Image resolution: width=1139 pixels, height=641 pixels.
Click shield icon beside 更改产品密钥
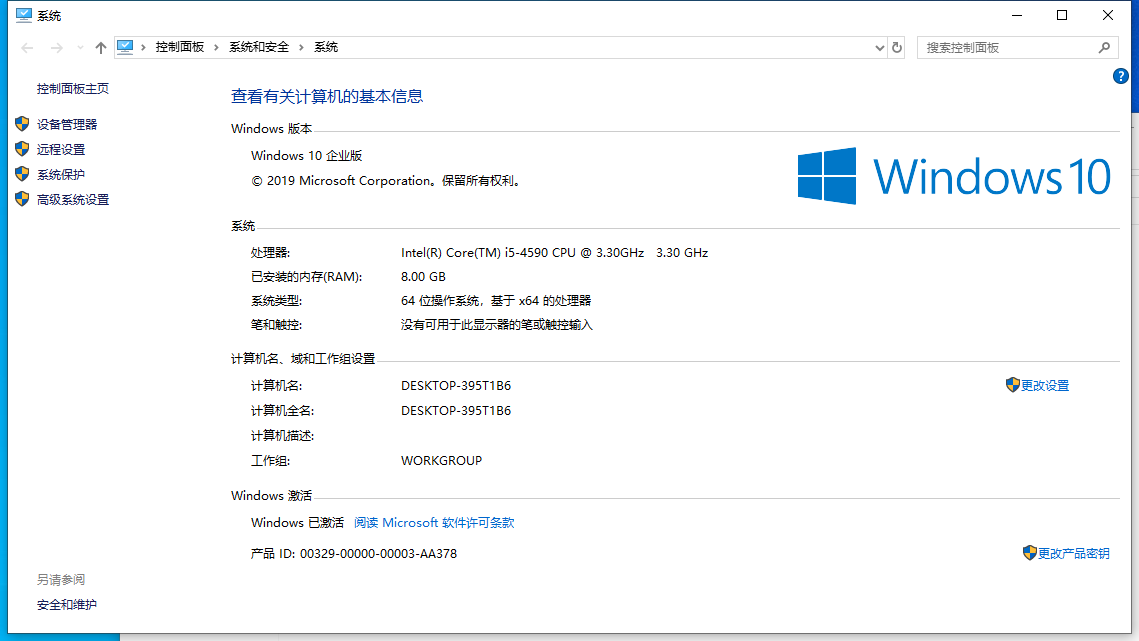click(1029, 553)
